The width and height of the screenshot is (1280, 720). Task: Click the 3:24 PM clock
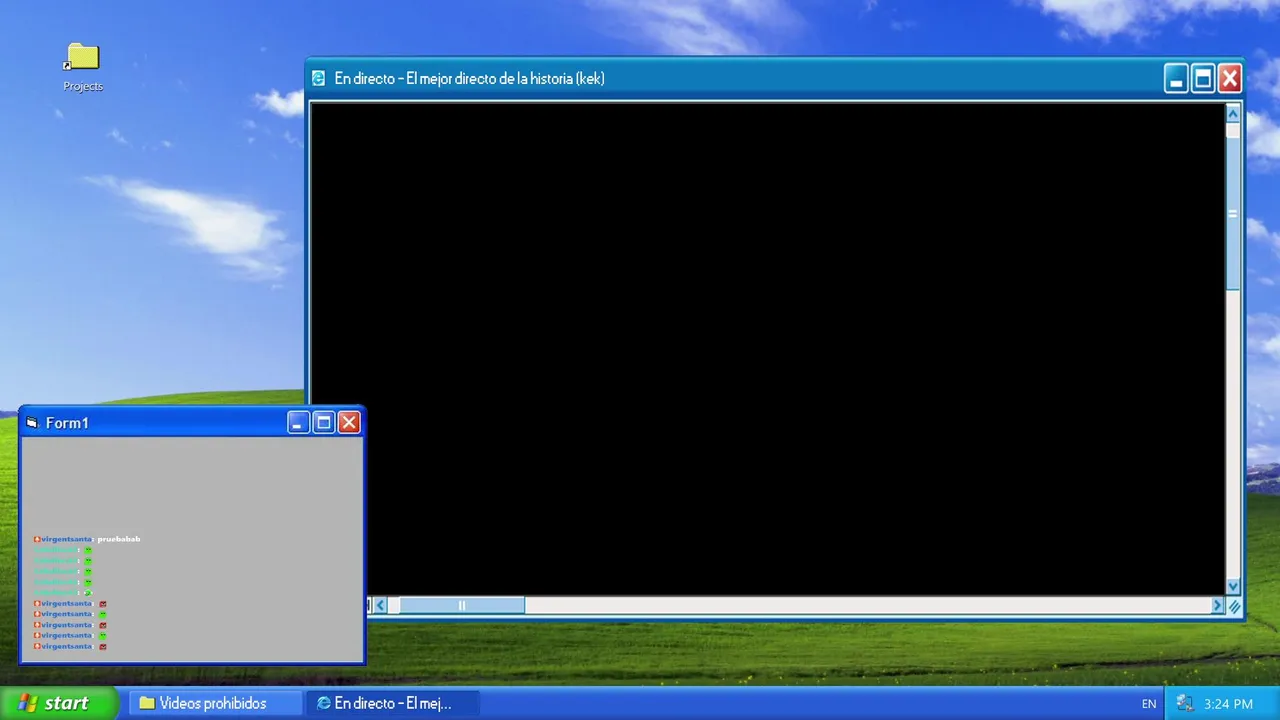click(x=1228, y=704)
